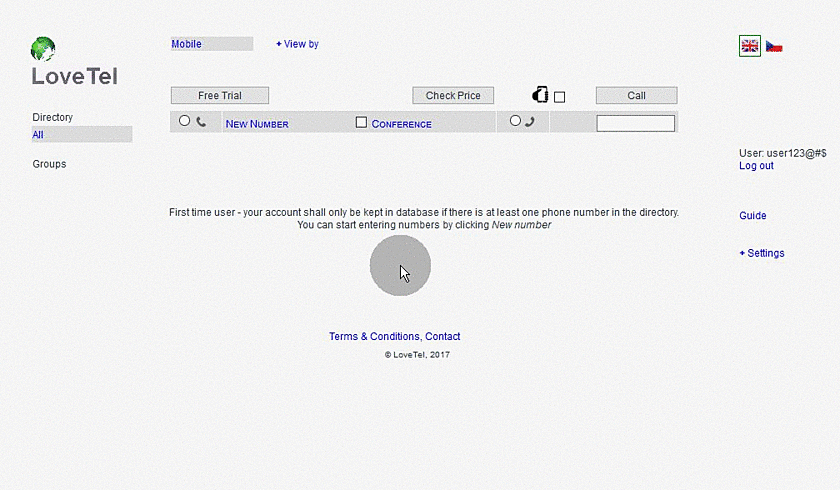Open Groups in the left sidebar
The width and height of the screenshot is (840, 490).
coord(49,164)
